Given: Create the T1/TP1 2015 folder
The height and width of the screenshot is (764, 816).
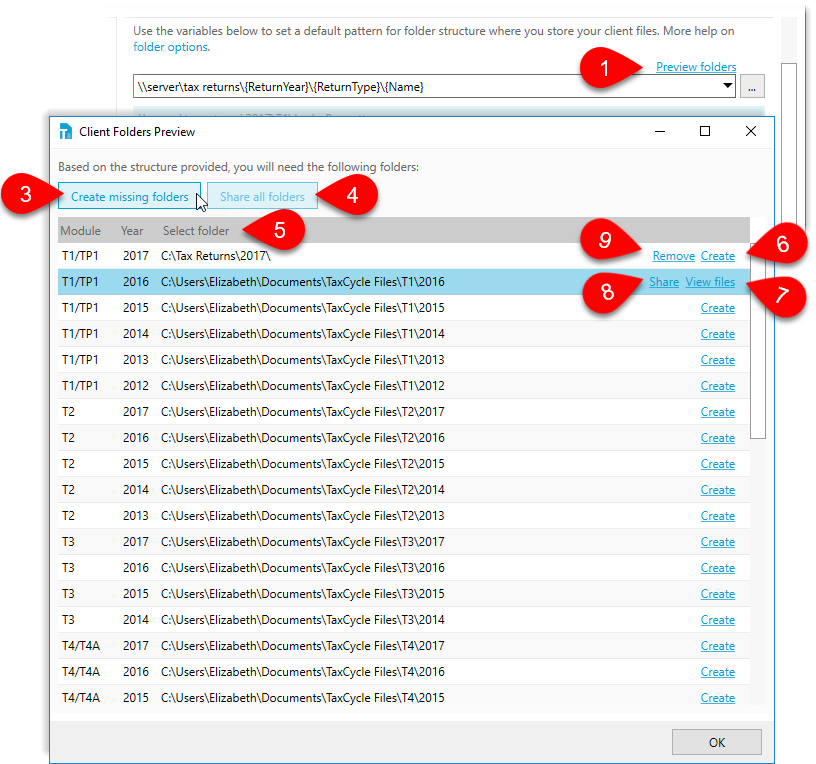Looking at the screenshot, I should [718, 308].
